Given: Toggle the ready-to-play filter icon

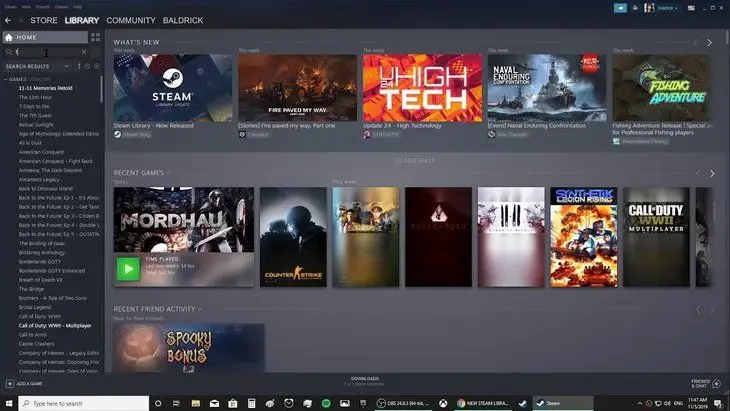Looking at the screenshot, I should (97, 67).
